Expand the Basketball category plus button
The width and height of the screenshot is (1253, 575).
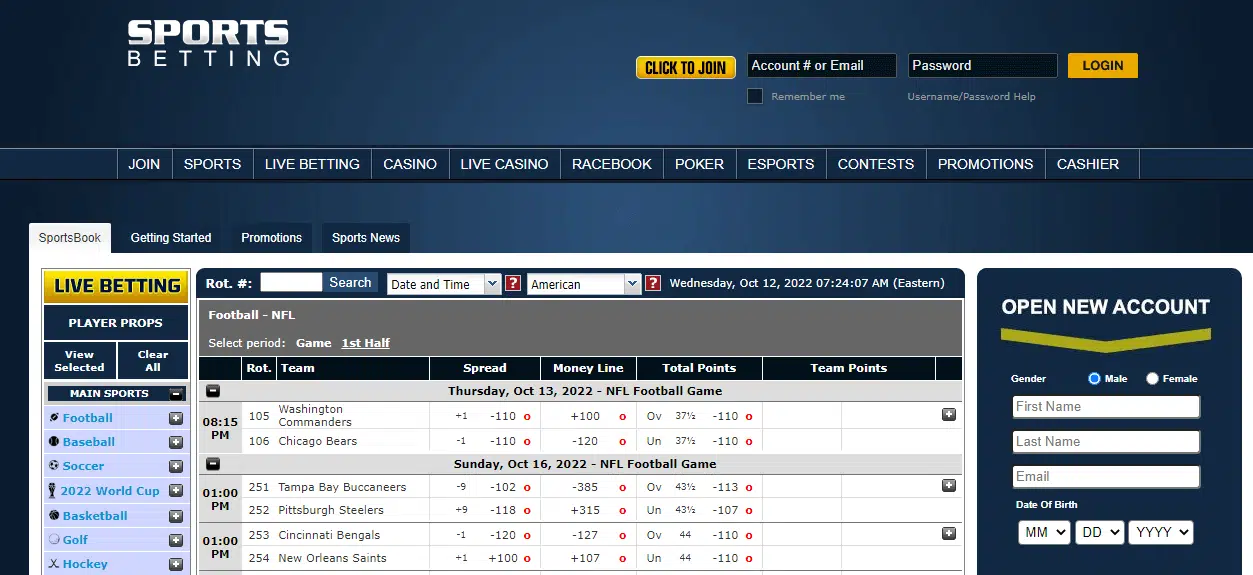click(x=176, y=516)
